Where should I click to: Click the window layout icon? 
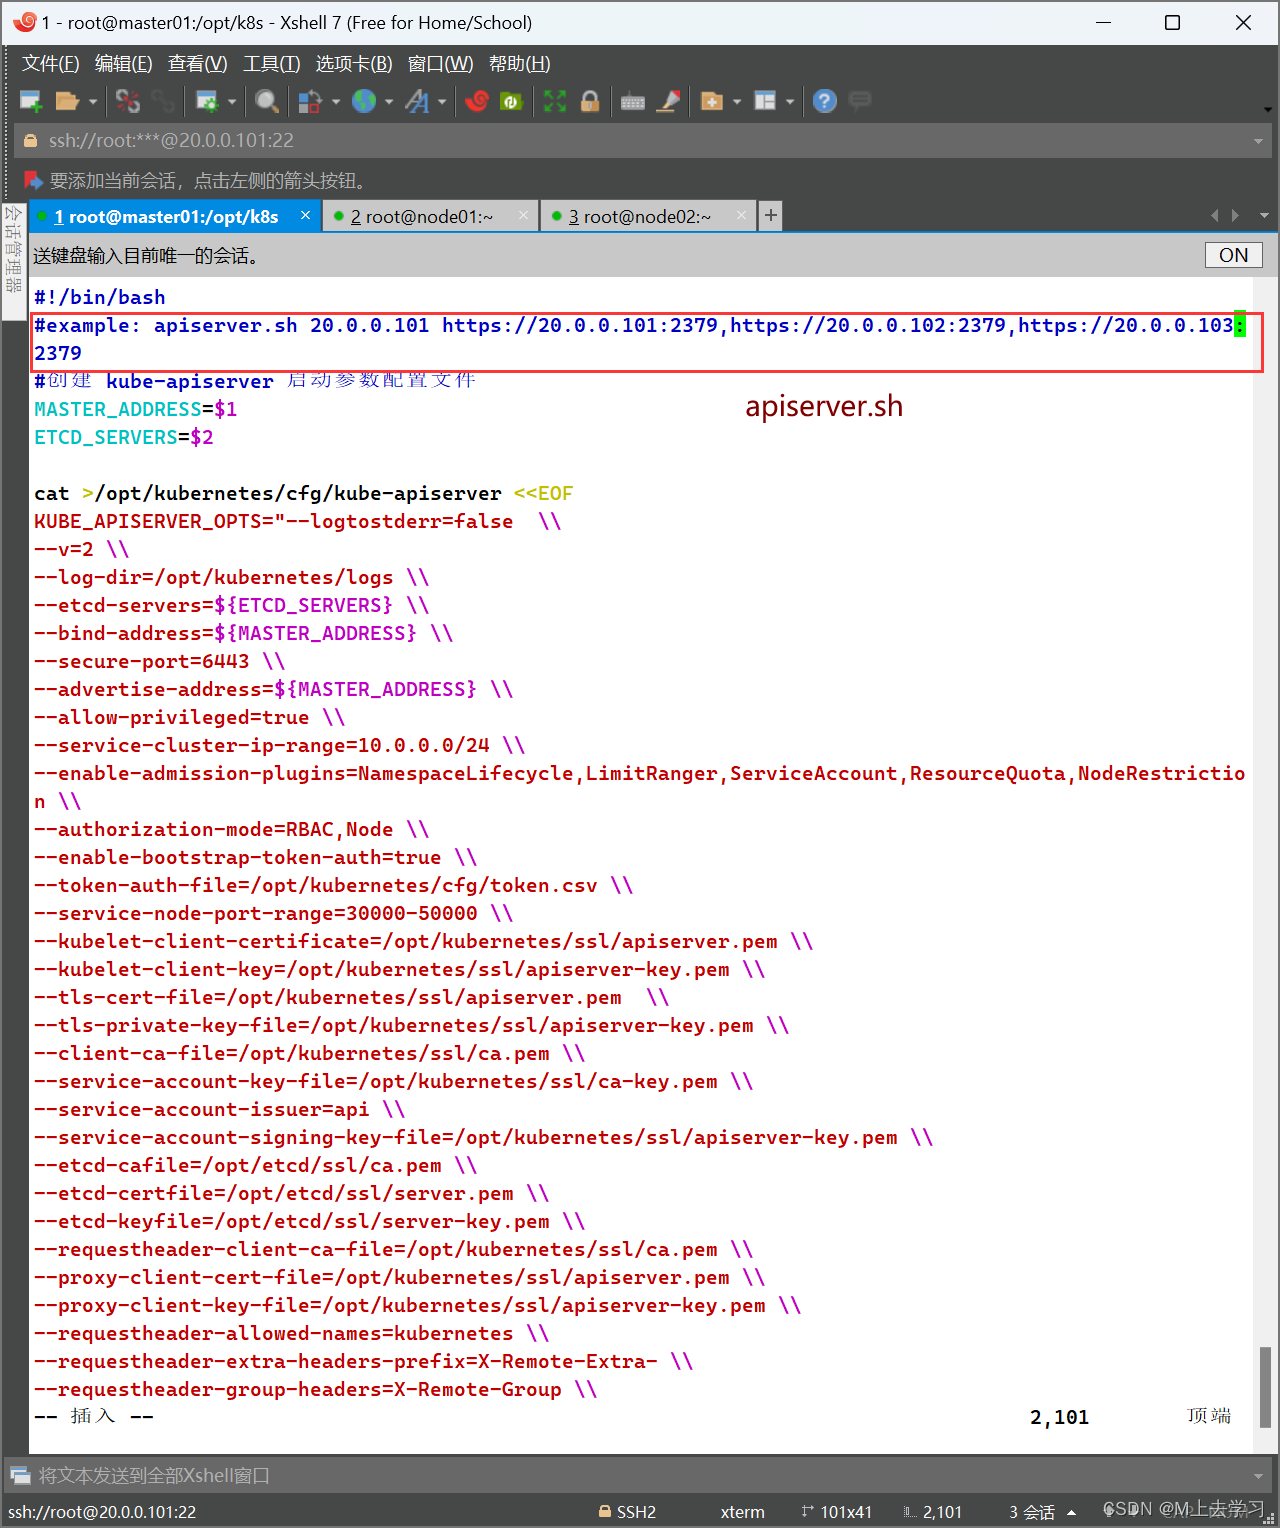point(765,101)
